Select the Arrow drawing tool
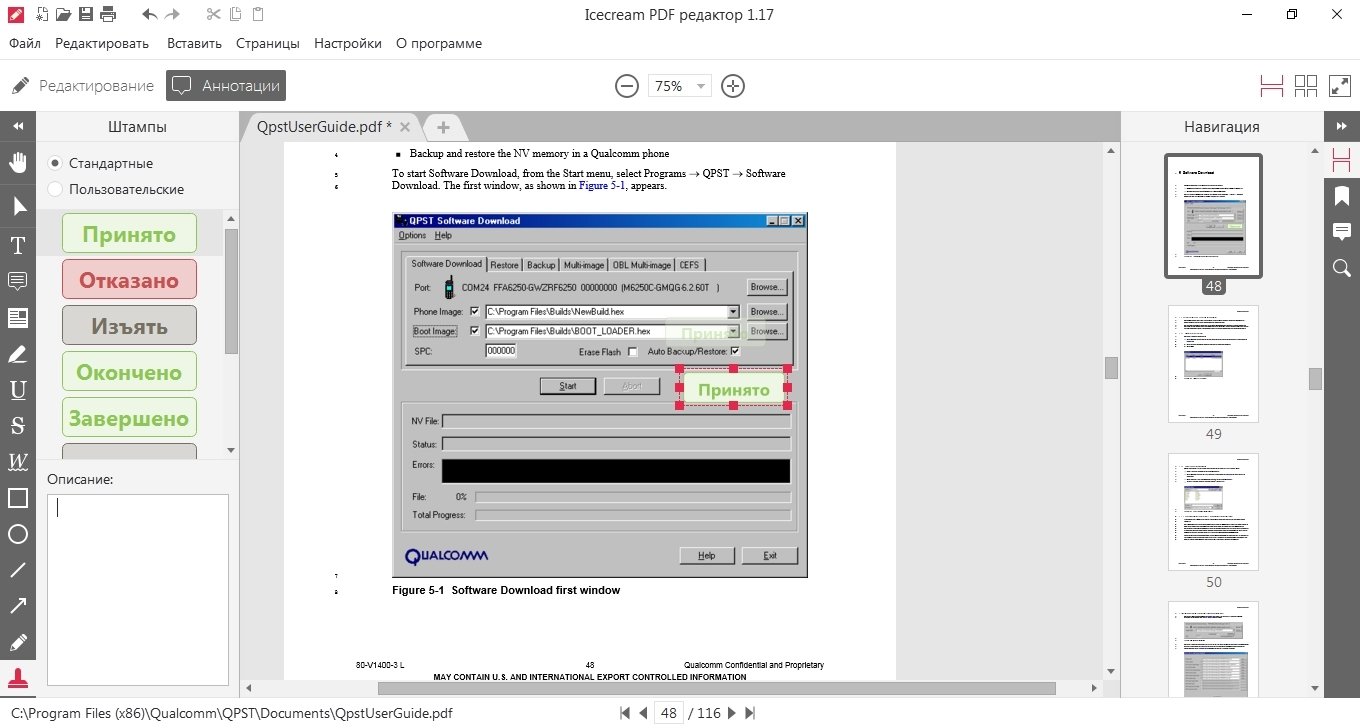The image size is (1360, 728). point(17,606)
